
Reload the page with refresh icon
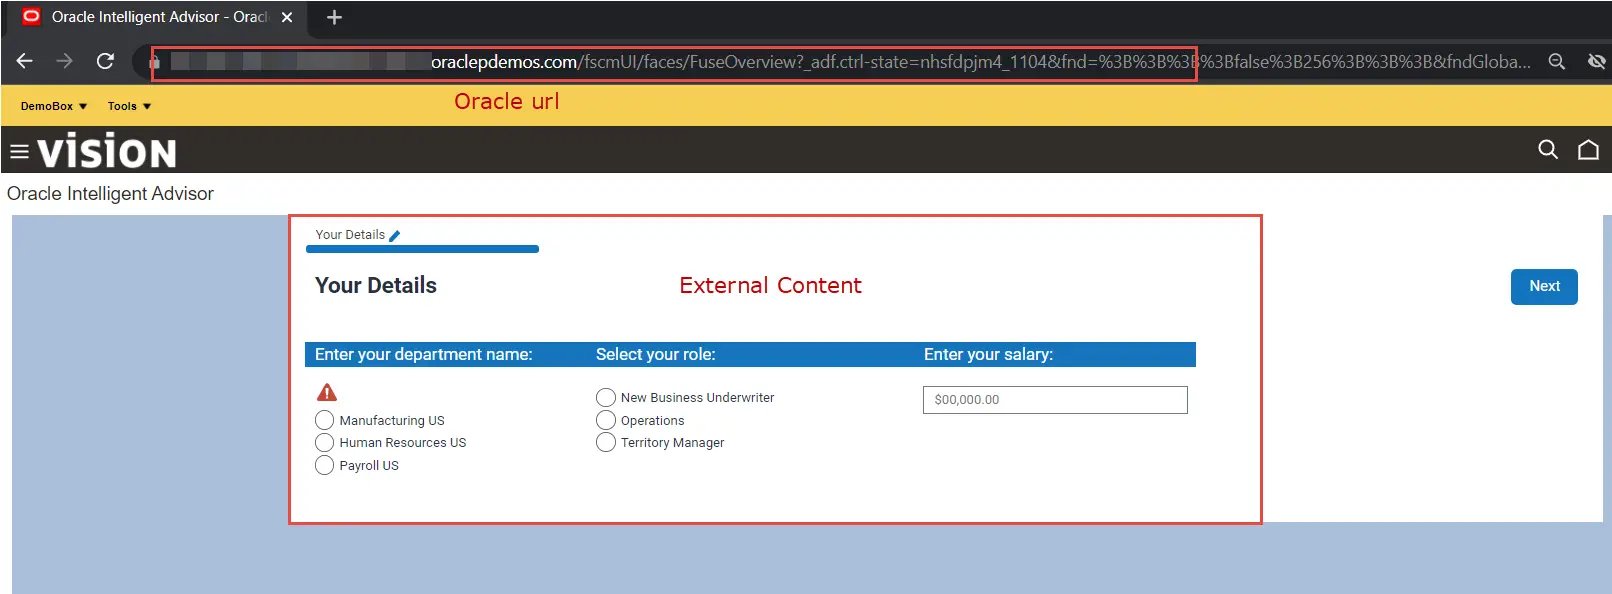click(105, 61)
